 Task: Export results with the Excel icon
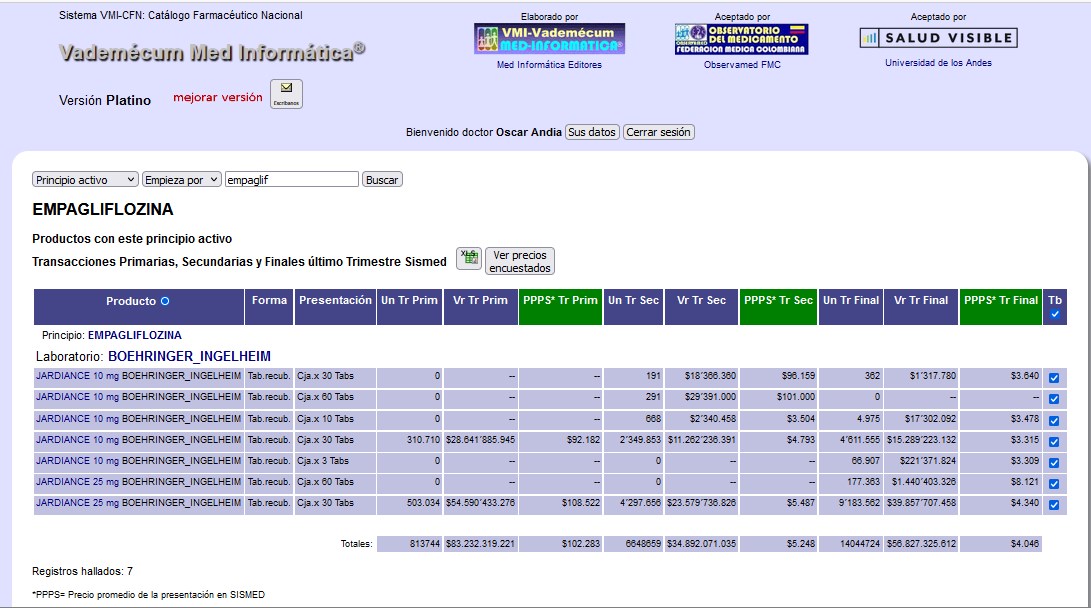pos(469,258)
